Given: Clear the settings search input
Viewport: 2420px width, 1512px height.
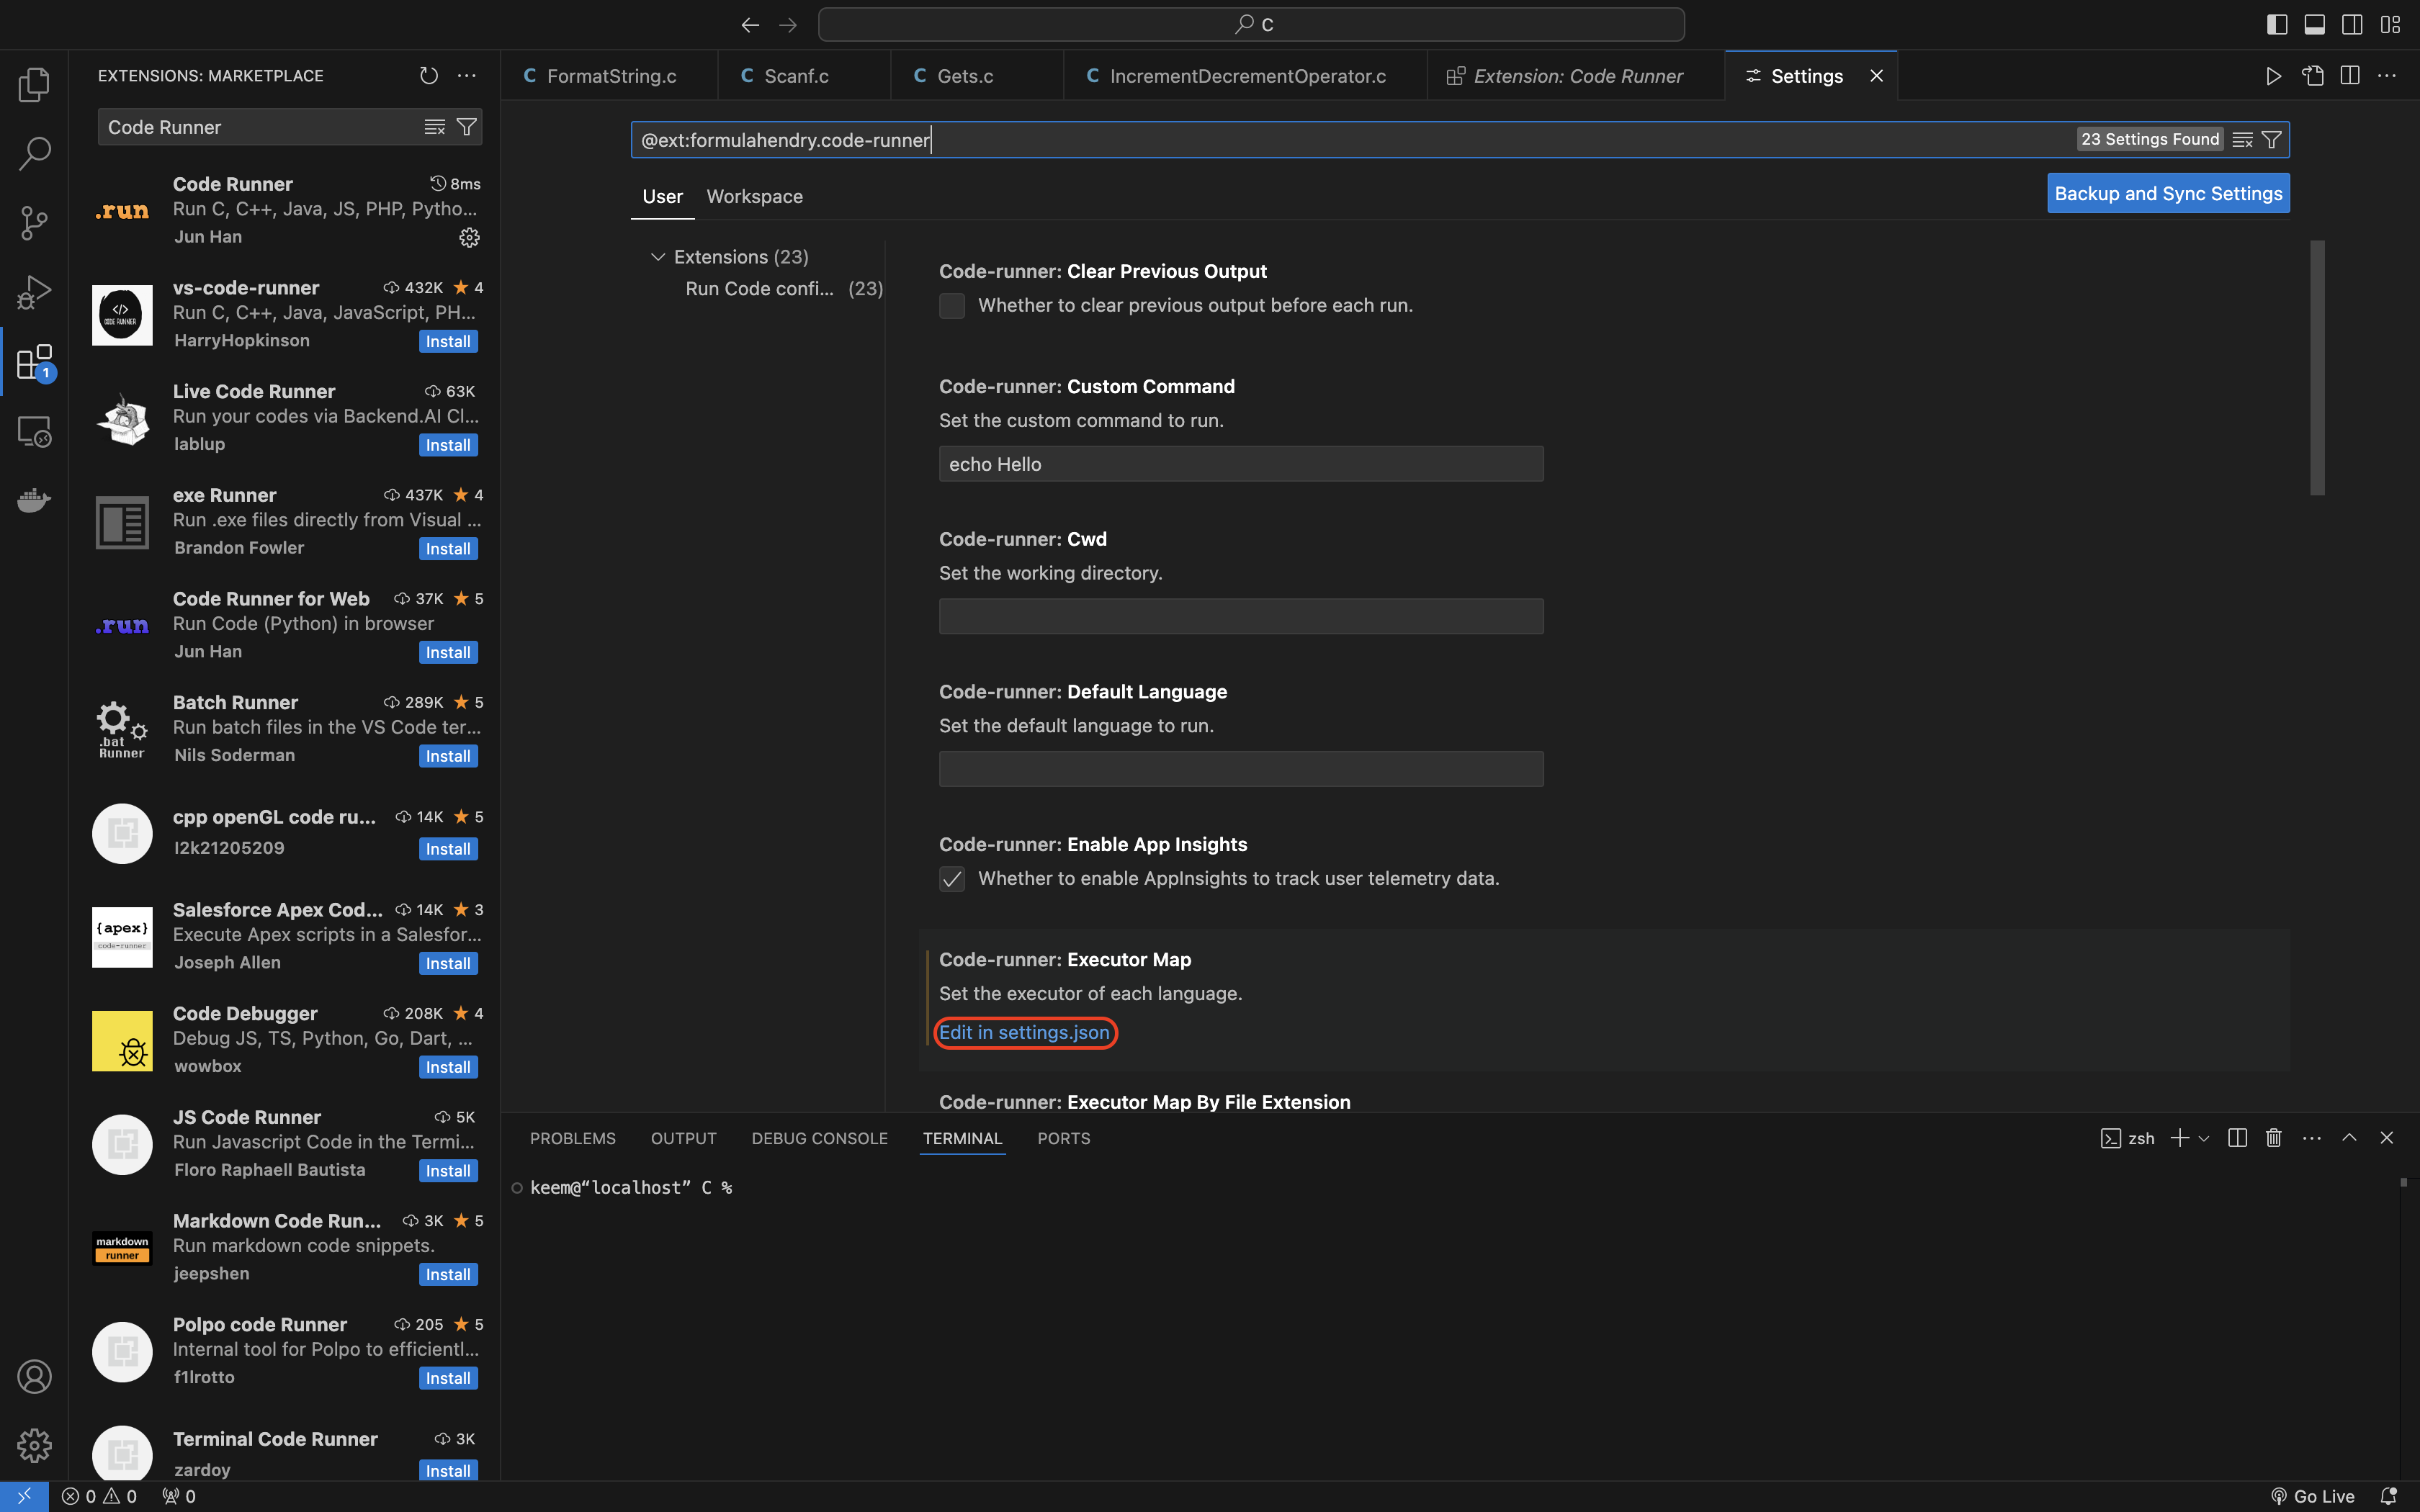Looking at the screenshot, I should click(2243, 140).
